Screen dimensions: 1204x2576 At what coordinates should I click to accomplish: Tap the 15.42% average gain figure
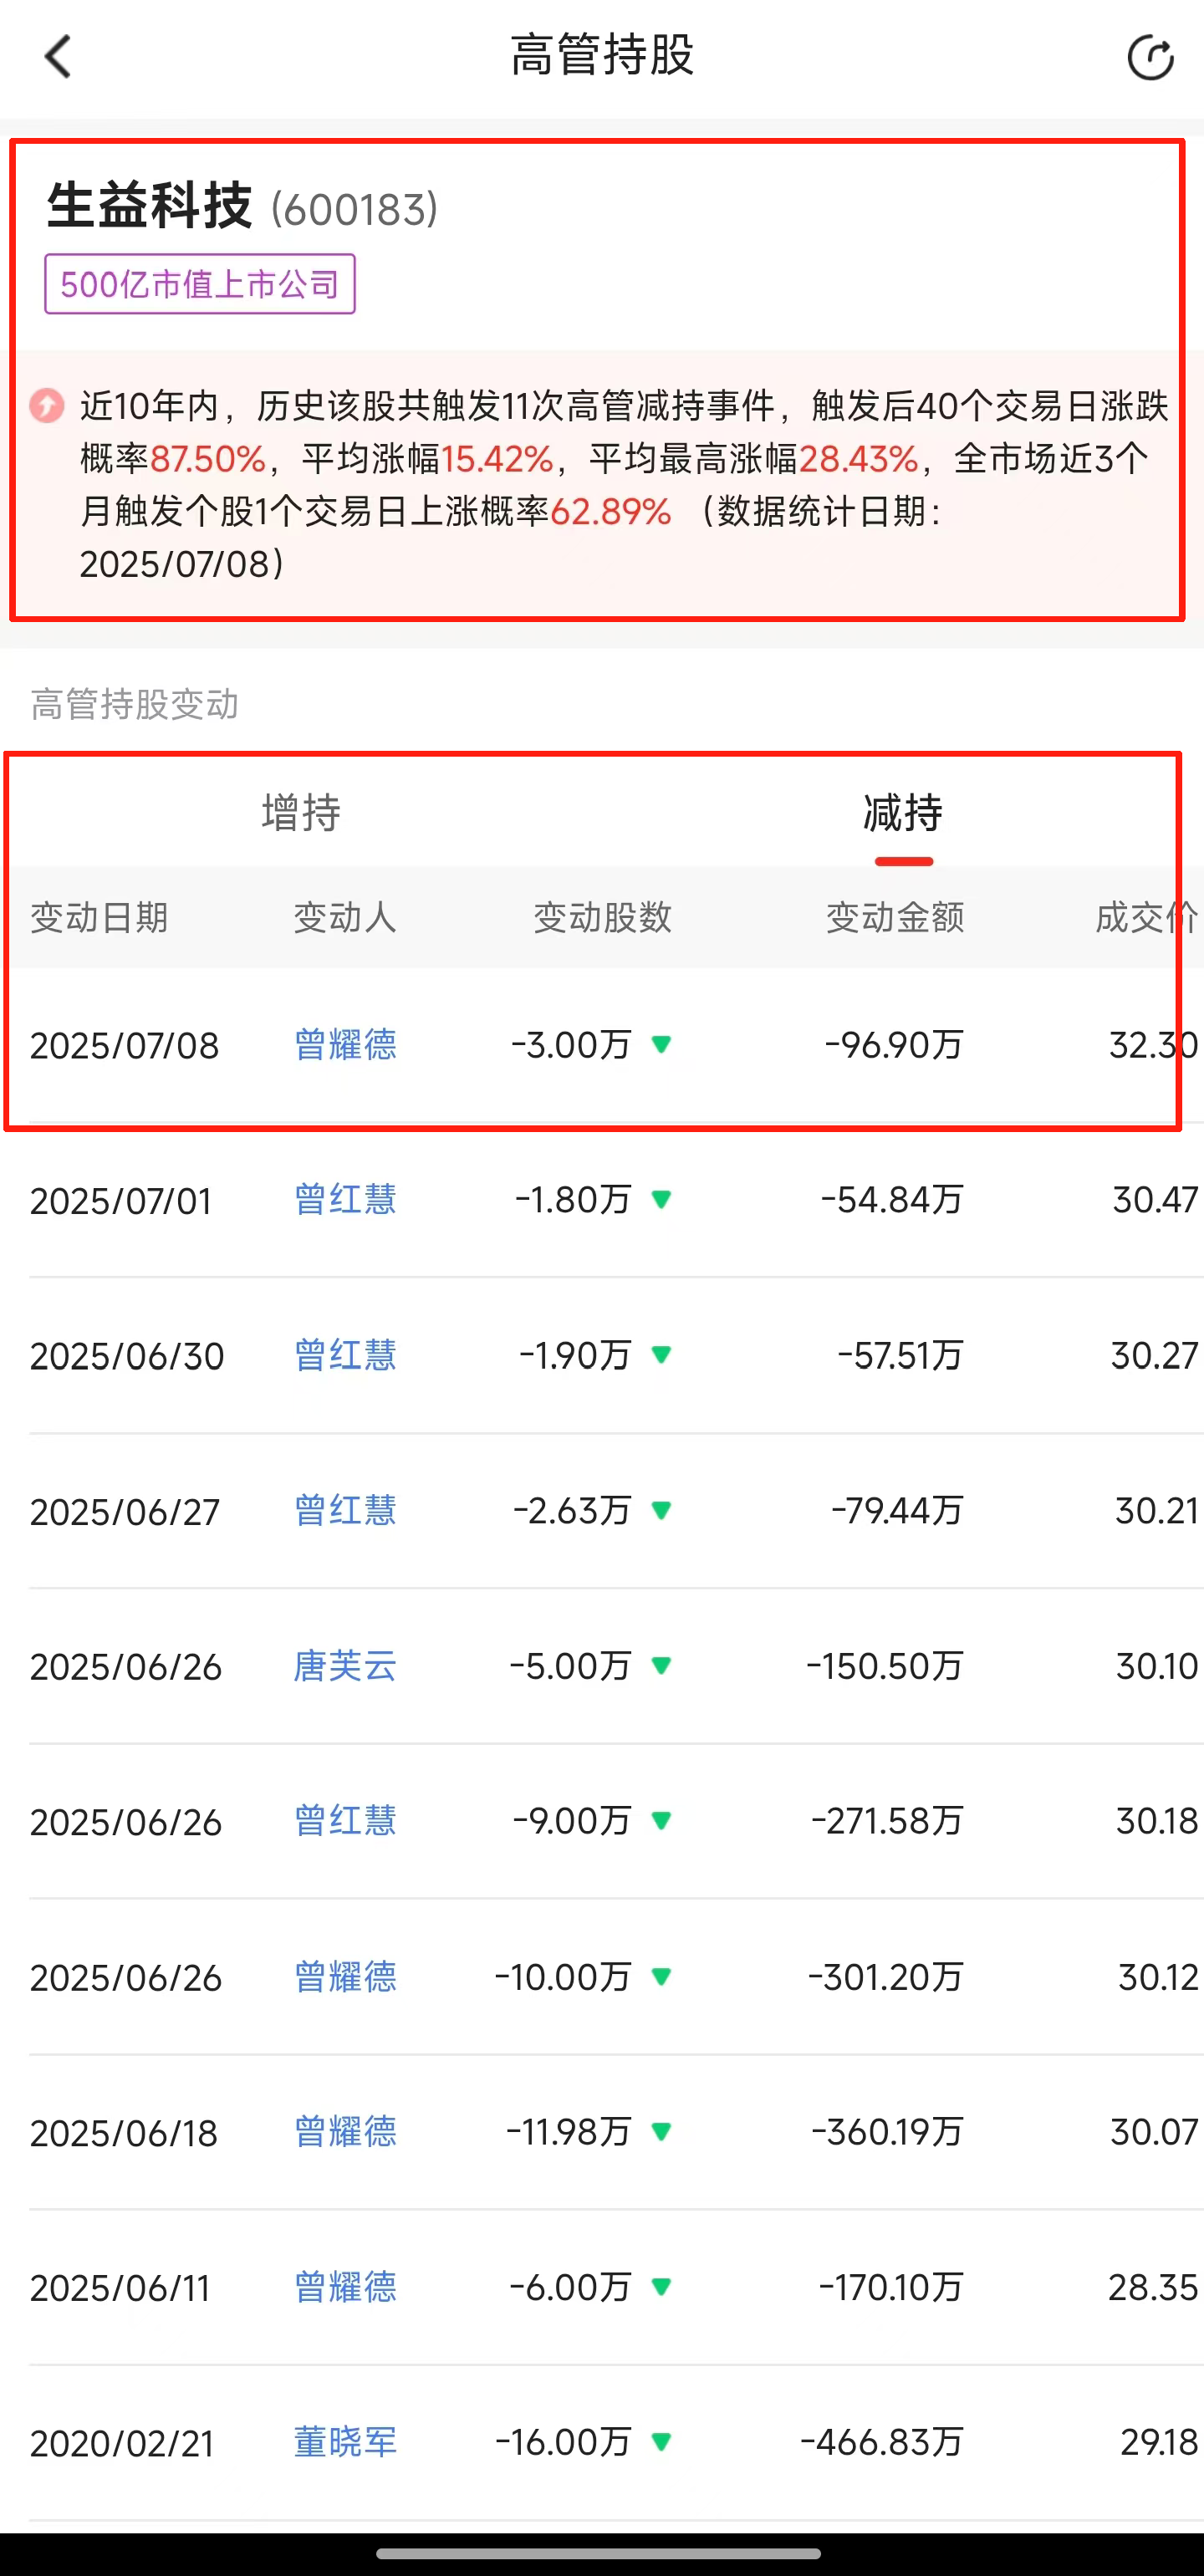[497, 459]
